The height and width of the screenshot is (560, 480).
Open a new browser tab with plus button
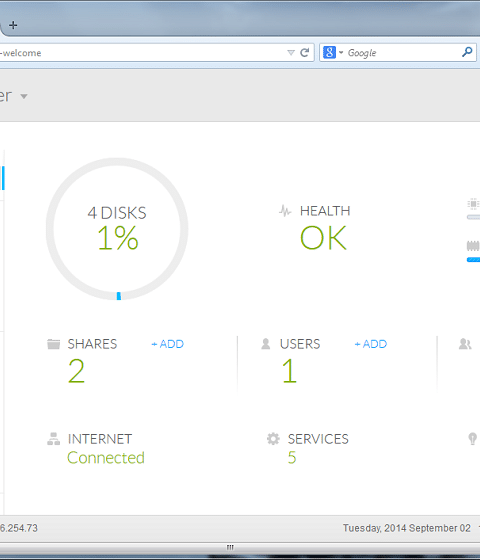(13, 25)
